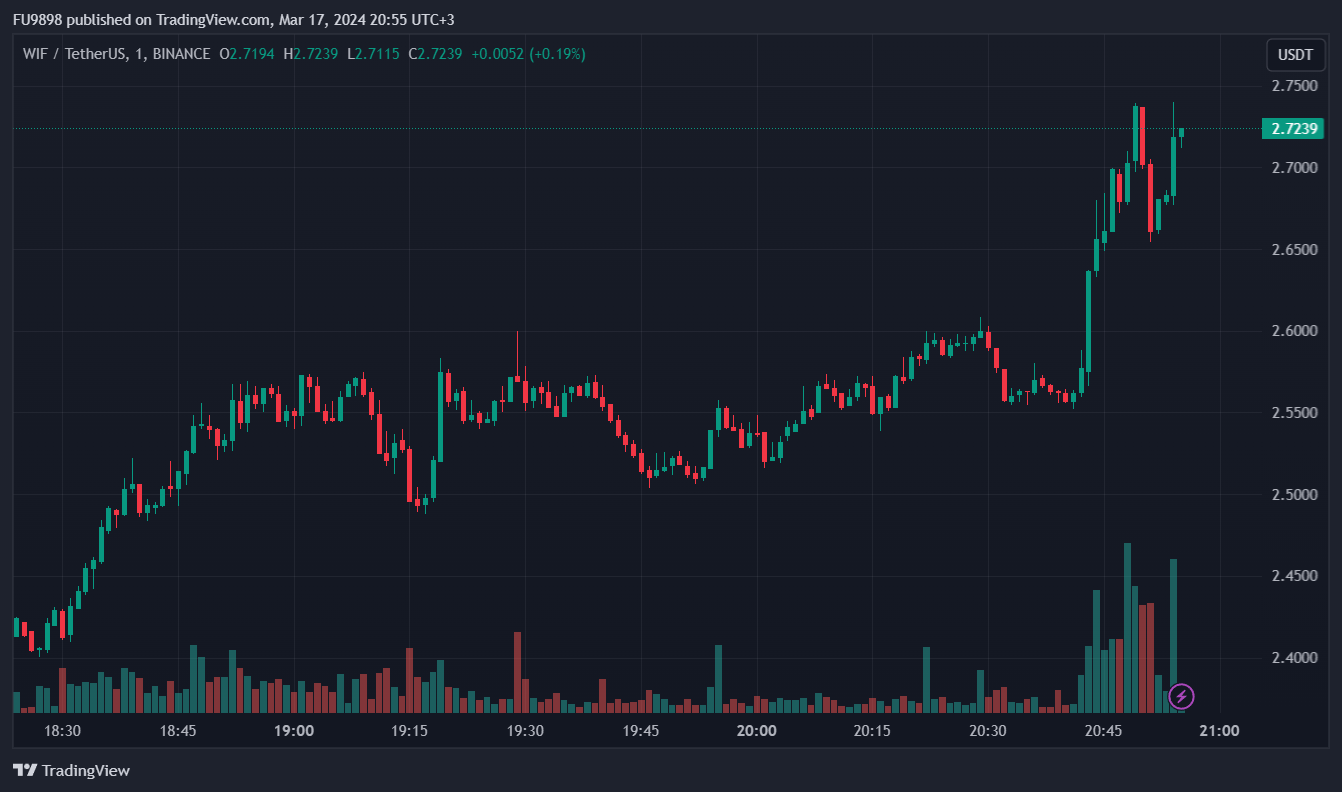The width and height of the screenshot is (1342, 792).
Task: Click the 20:00 time axis label
Action: point(756,731)
